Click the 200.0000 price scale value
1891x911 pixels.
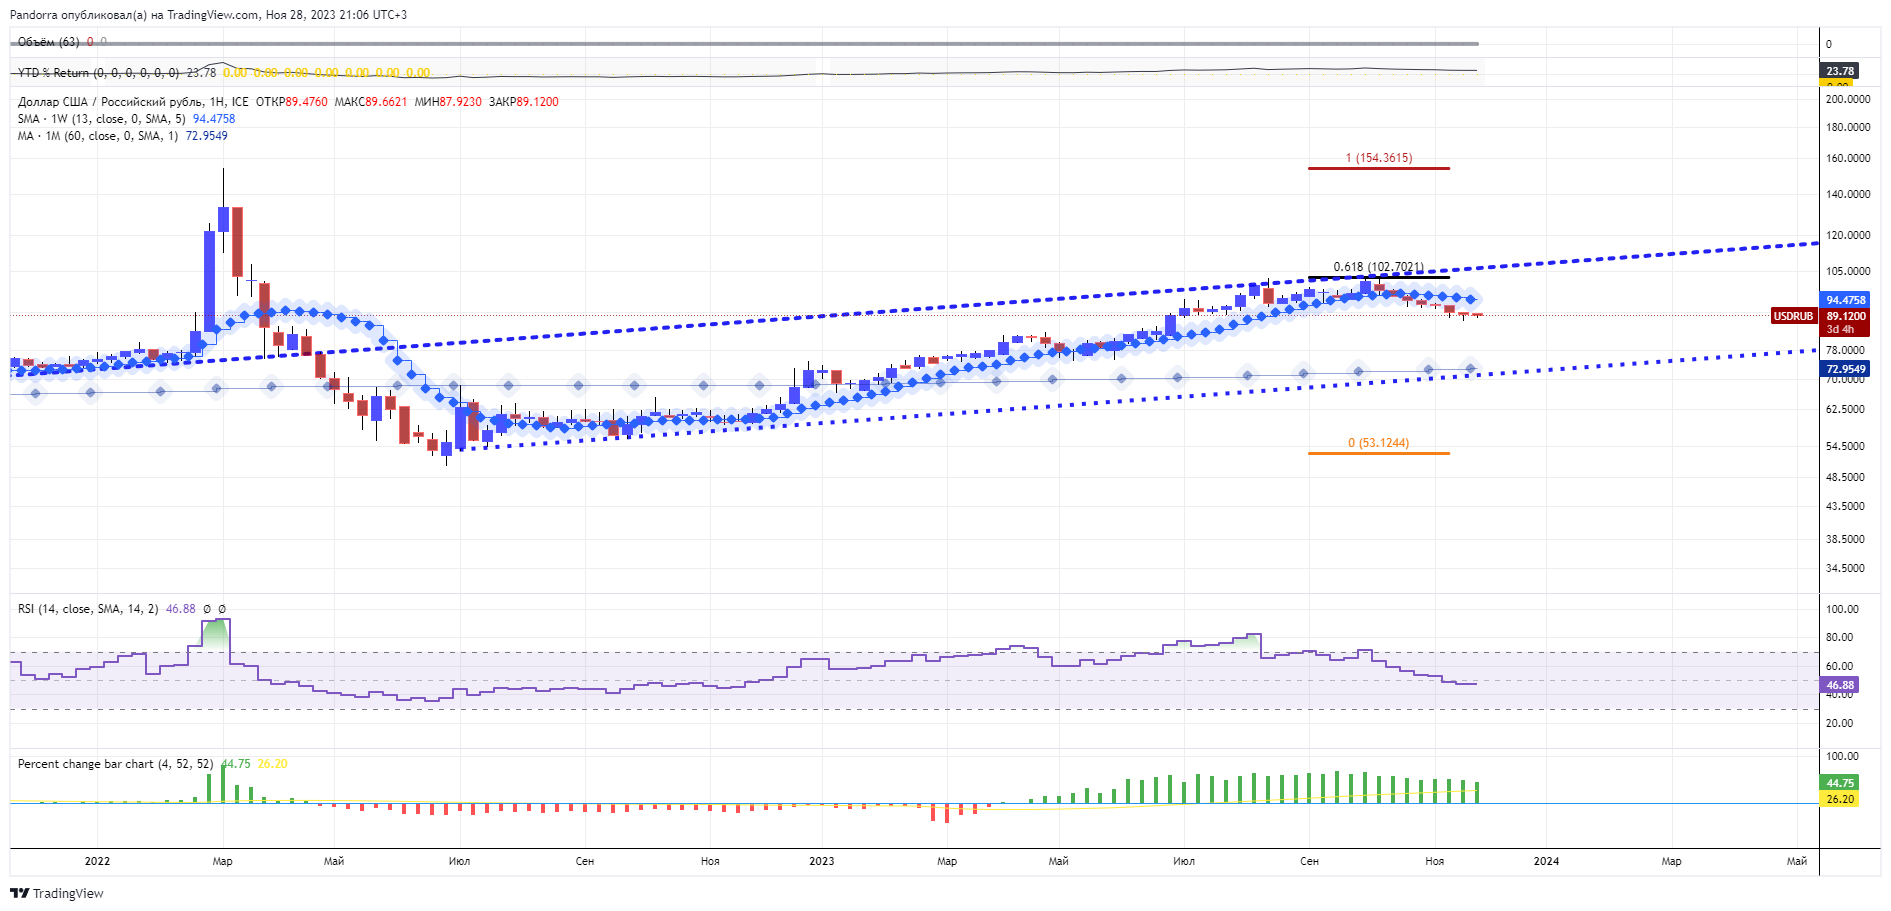(x=1848, y=99)
